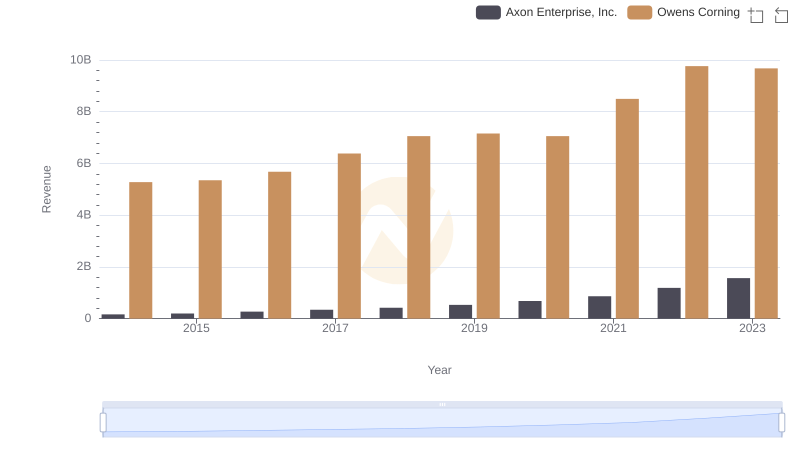This screenshot has height=461, width=800.
Task: Click the top grip of zoom slider
Action: coord(442,404)
